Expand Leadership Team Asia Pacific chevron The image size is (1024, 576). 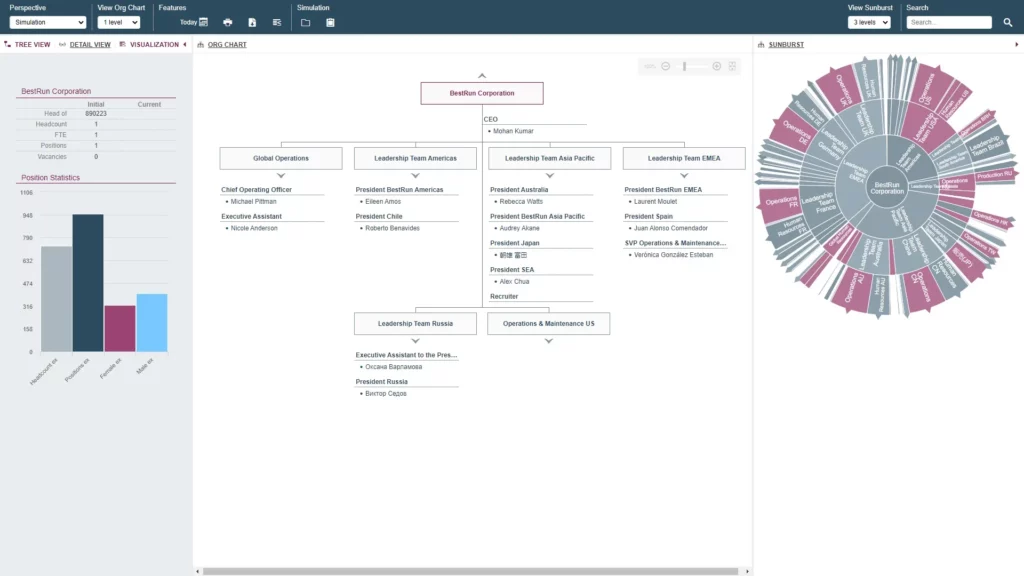[x=550, y=176]
